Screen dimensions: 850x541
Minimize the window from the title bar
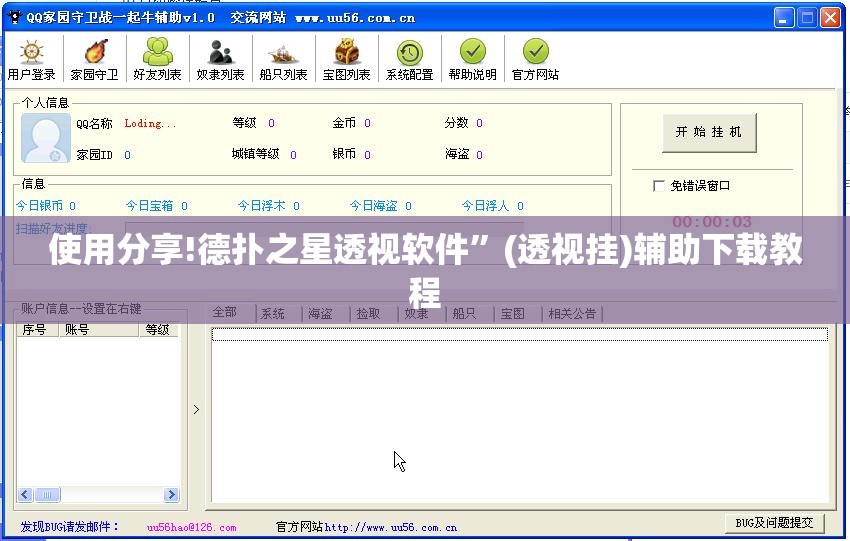(x=783, y=18)
